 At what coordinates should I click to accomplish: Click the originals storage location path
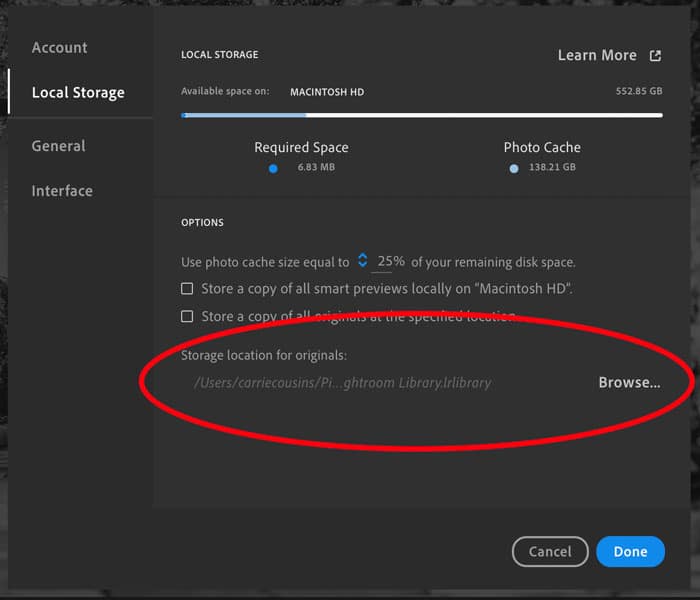(x=342, y=383)
